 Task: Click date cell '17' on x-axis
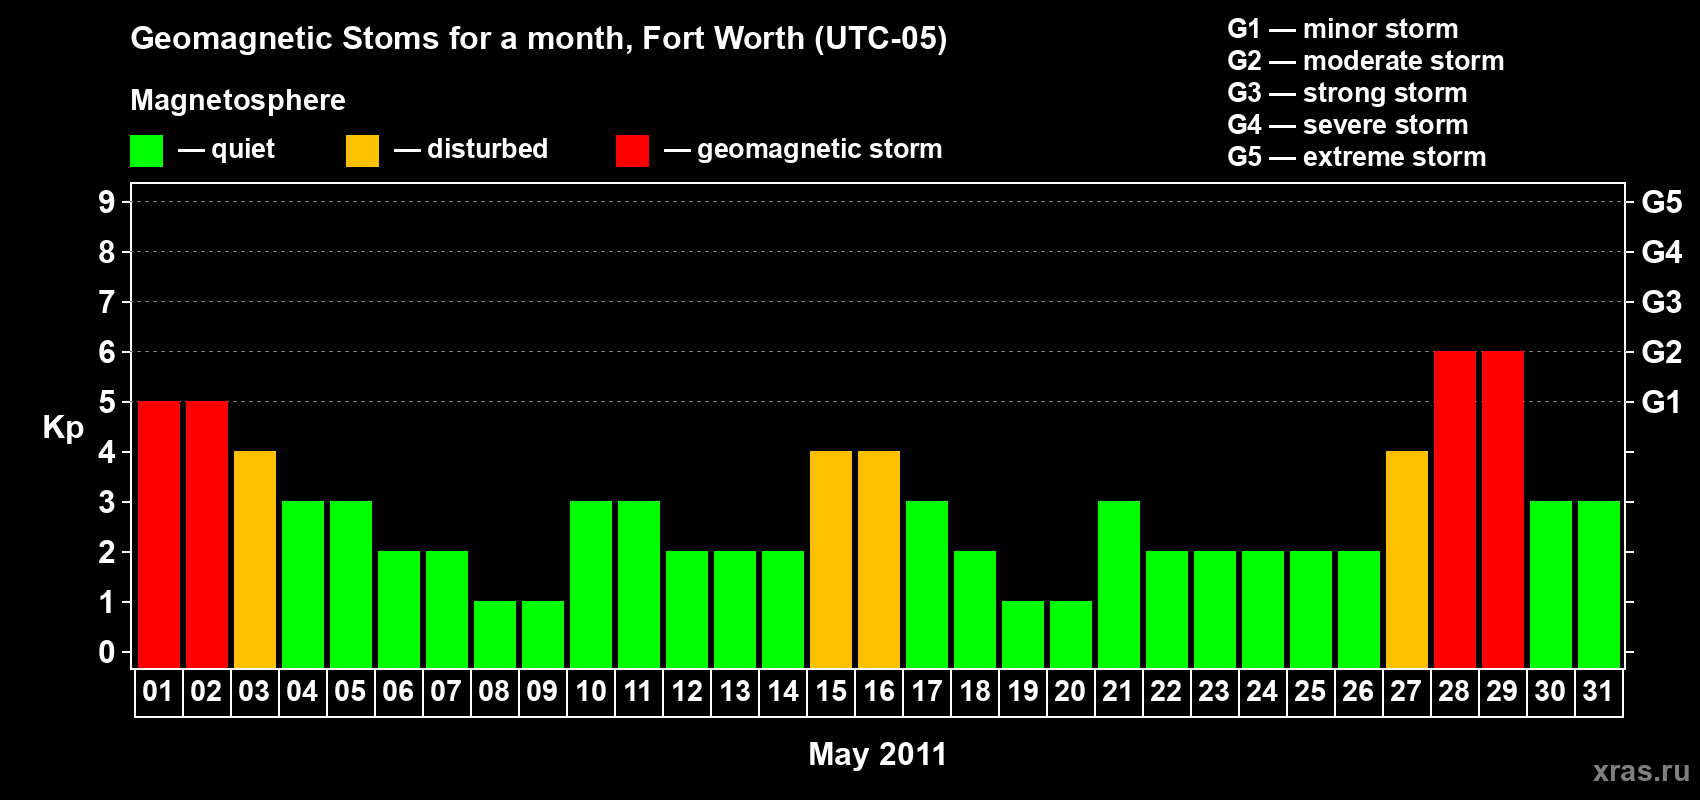point(927,692)
